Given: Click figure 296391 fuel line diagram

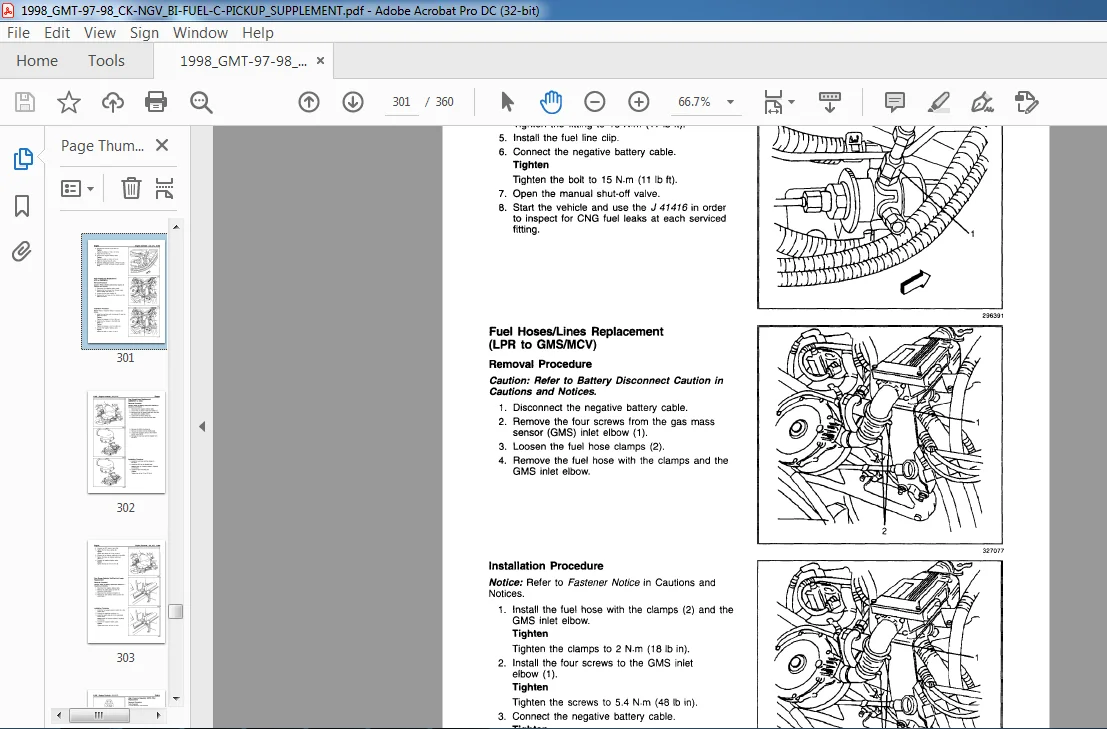Looking at the screenshot, I should click(x=880, y=217).
